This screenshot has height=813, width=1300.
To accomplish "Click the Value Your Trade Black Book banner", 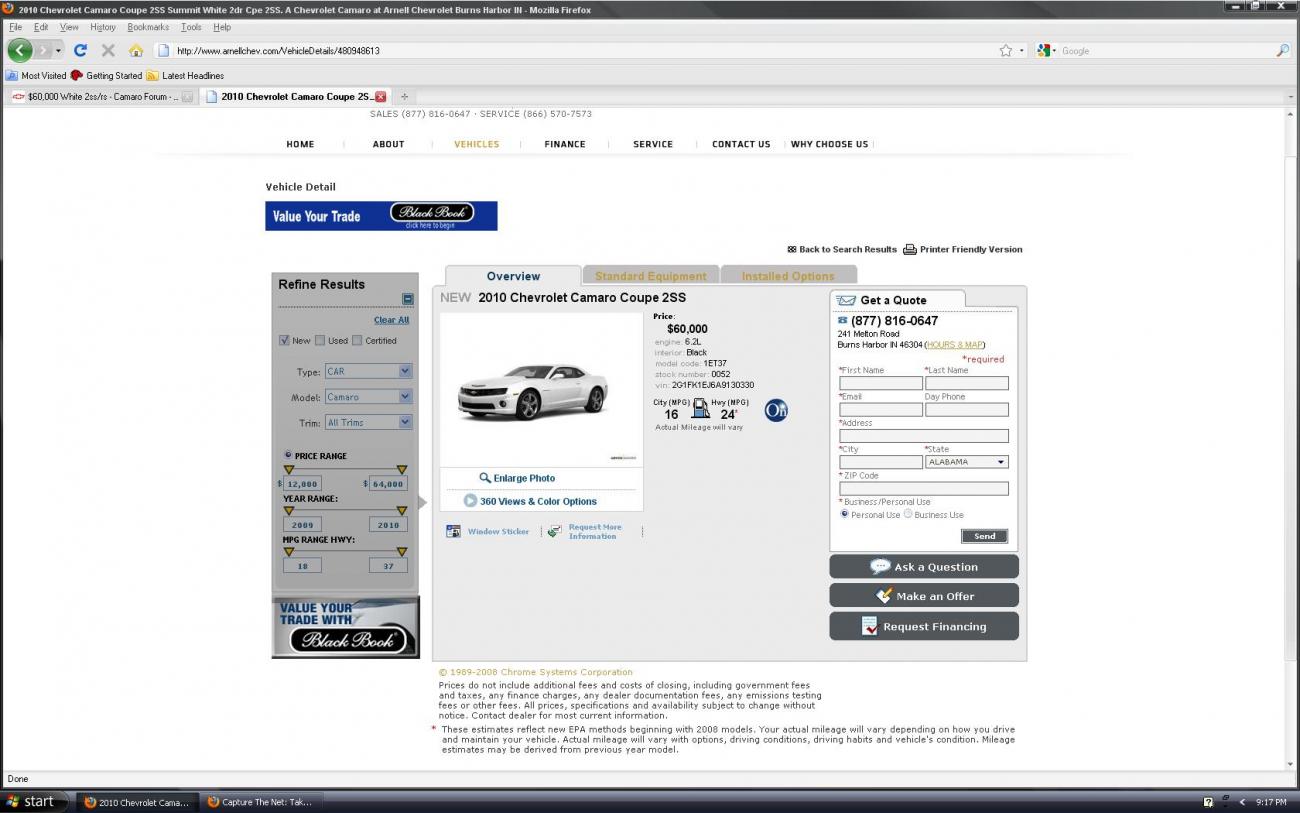I will point(381,216).
